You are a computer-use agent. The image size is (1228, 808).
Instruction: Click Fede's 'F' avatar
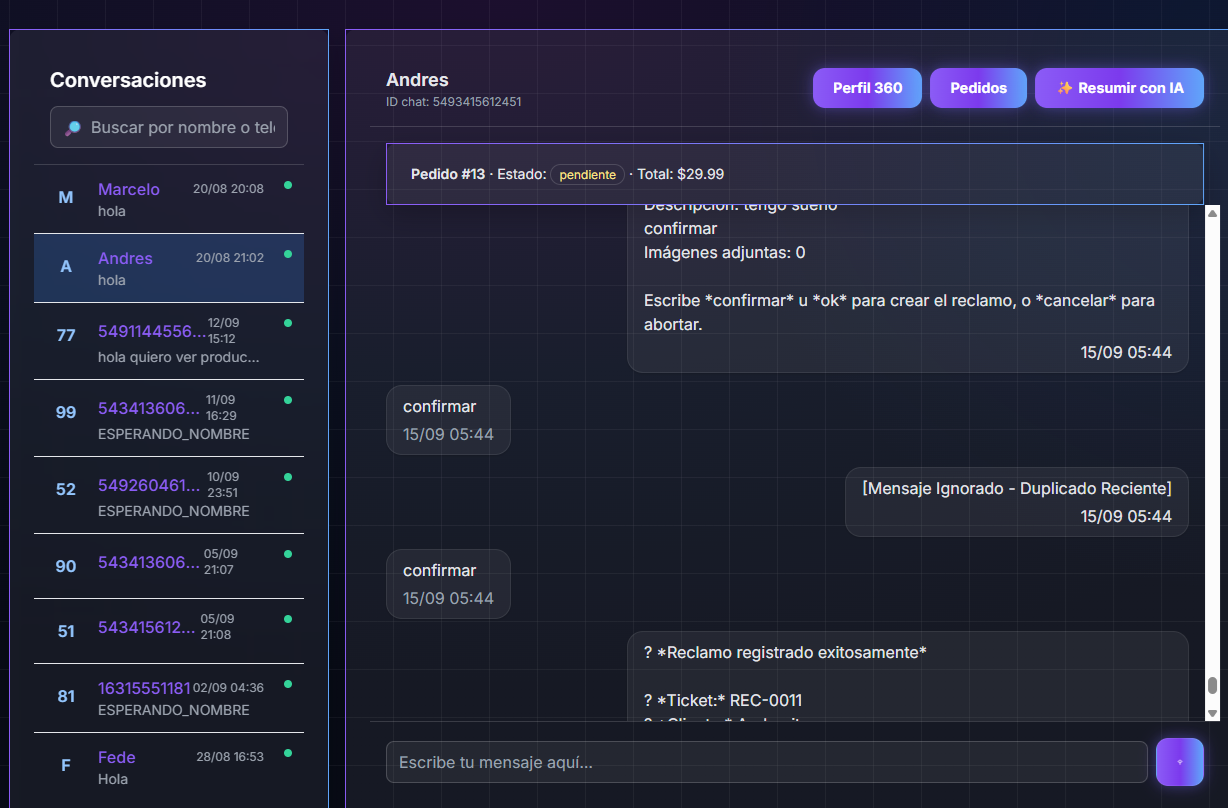(x=65, y=765)
